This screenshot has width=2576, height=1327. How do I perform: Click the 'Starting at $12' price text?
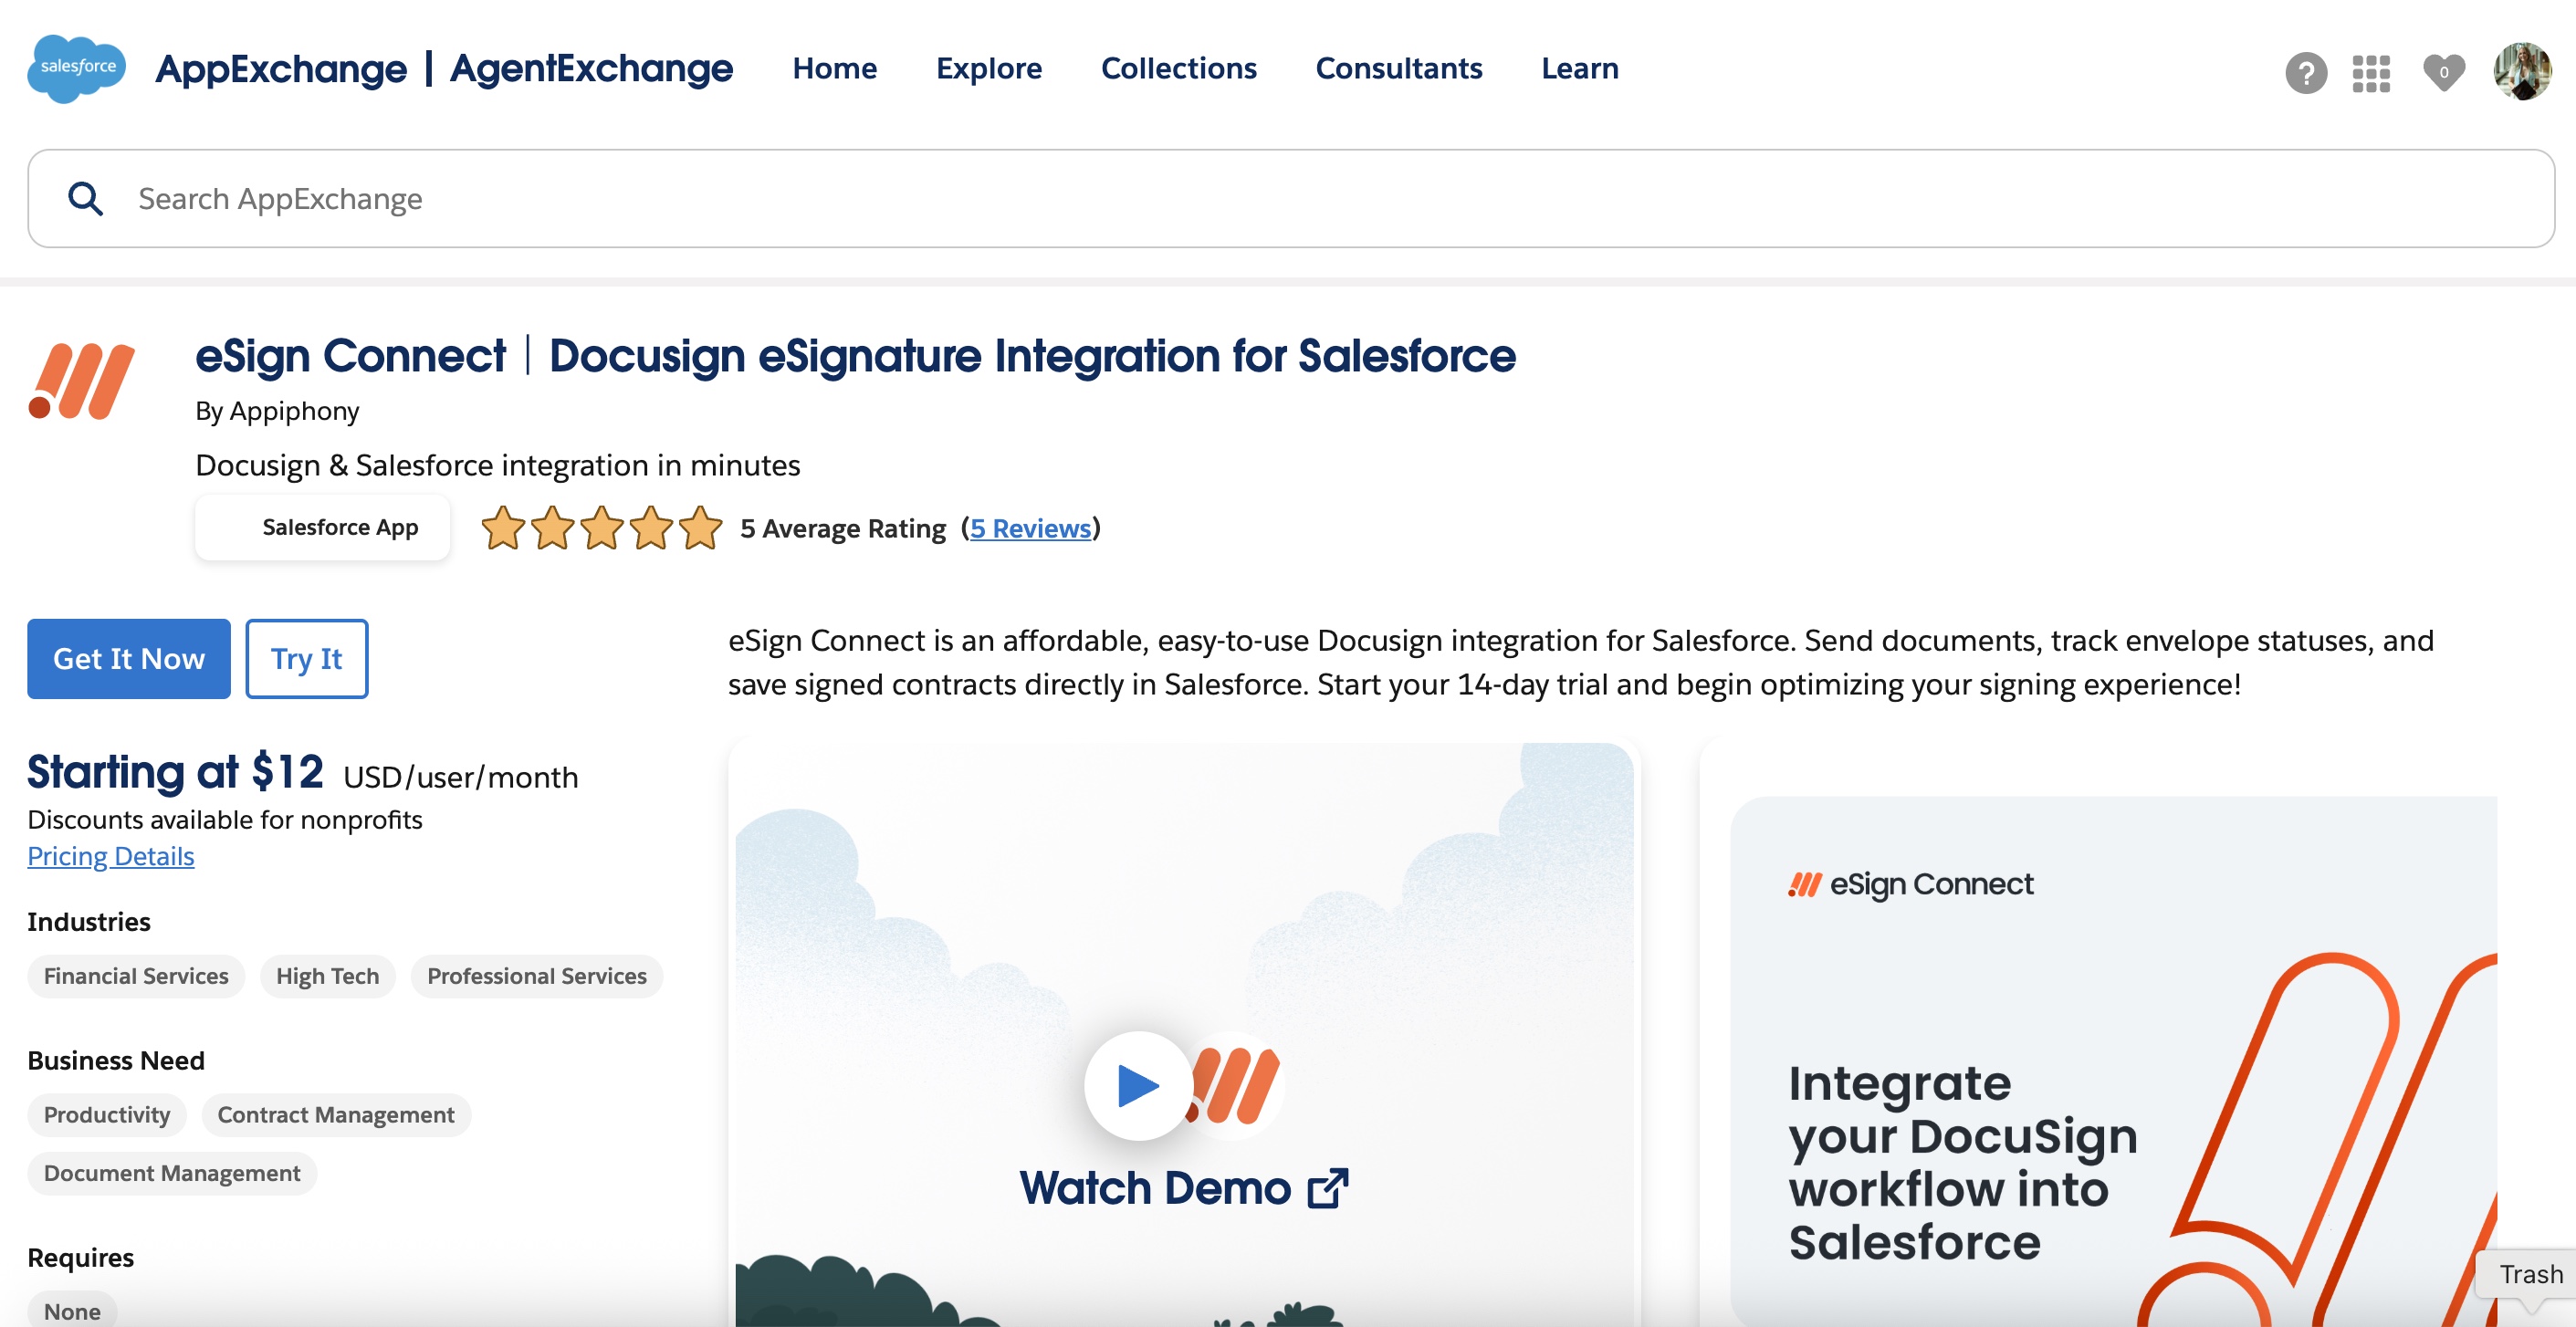(x=175, y=772)
